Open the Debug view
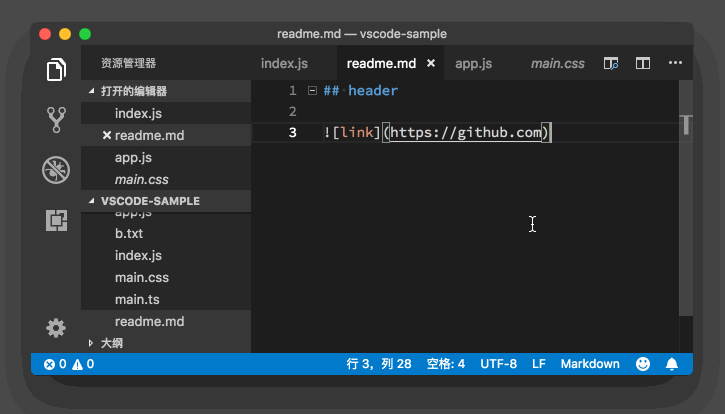This screenshot has width=725, height=414. 56,170
